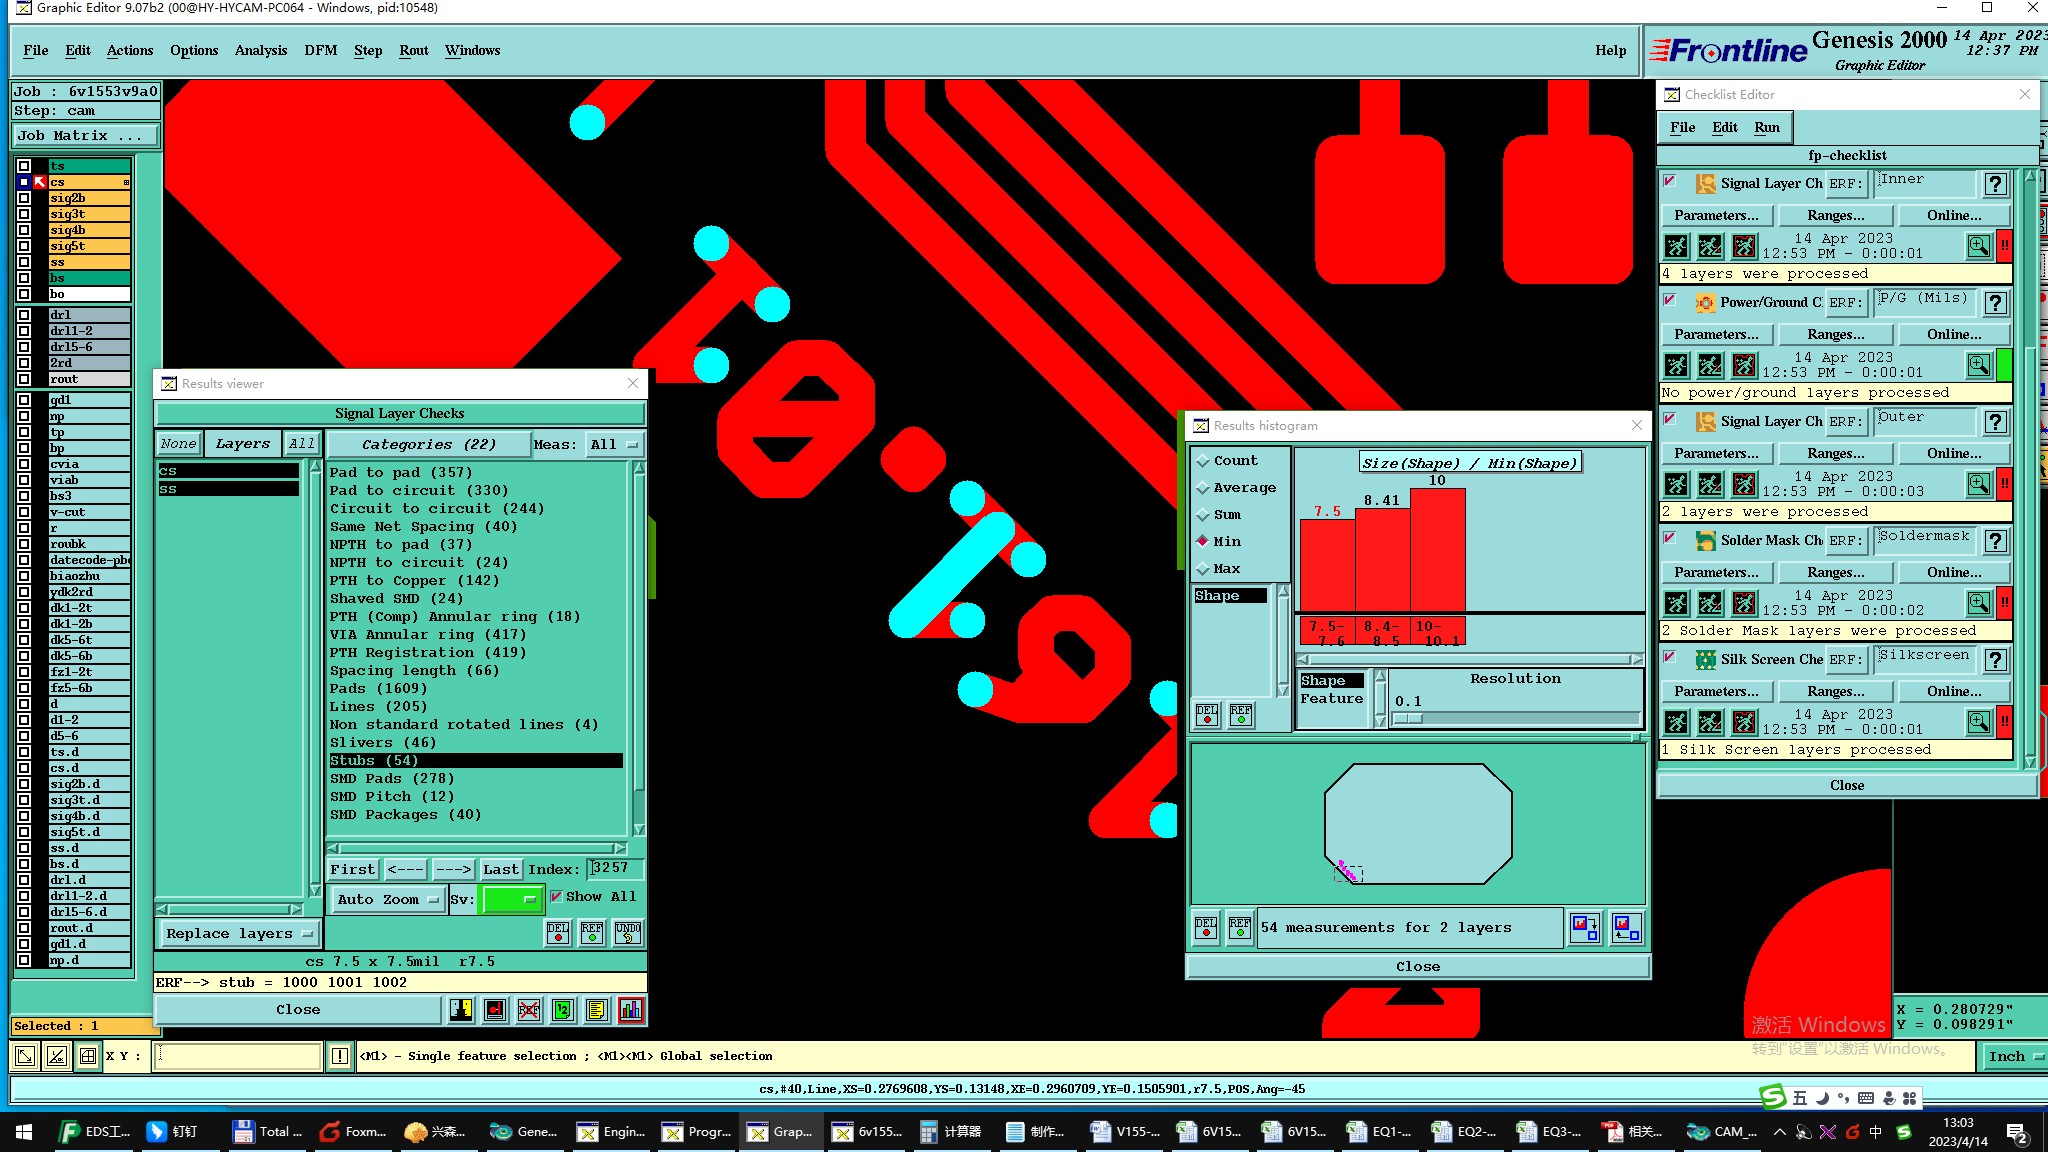The width and height of the screenshot is (2048, 1152).
Task: Expand the Meas All dropdown
Action: point(614,445)
